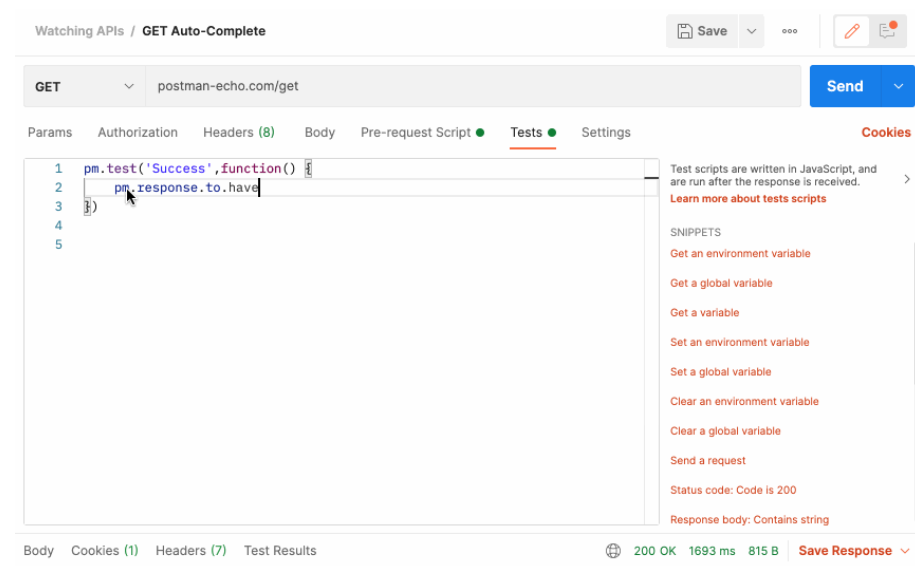
Task: Click line 1 of the test script code
Action: point(197,169)
